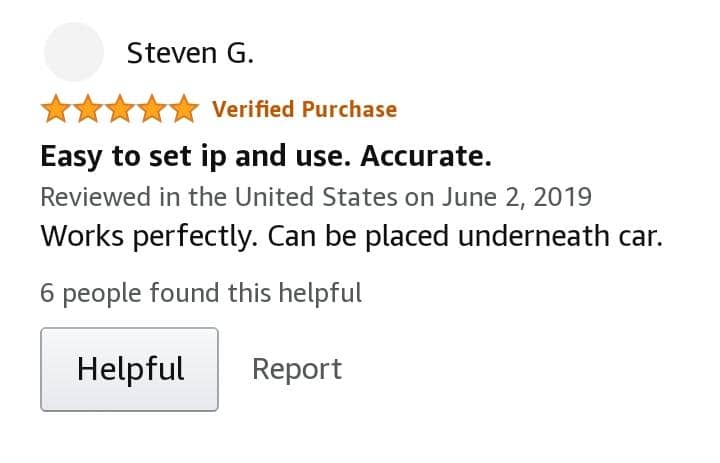
Task: Click the word 'Purchase' in the orange badge
Action: [x=349, y=109]
